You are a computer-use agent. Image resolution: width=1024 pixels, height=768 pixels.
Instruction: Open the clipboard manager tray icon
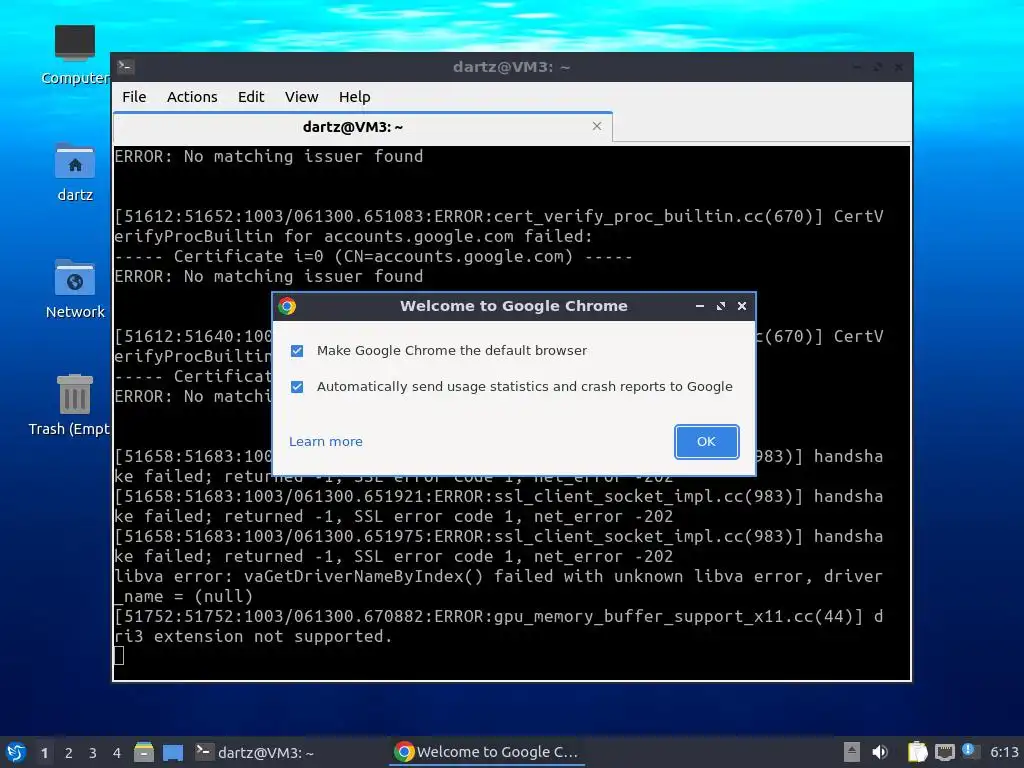[x=918, y=752]
